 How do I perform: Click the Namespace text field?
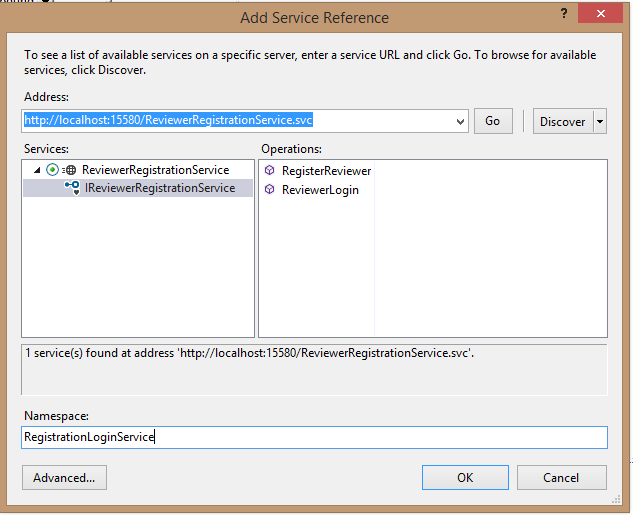(x=314, y=437)
